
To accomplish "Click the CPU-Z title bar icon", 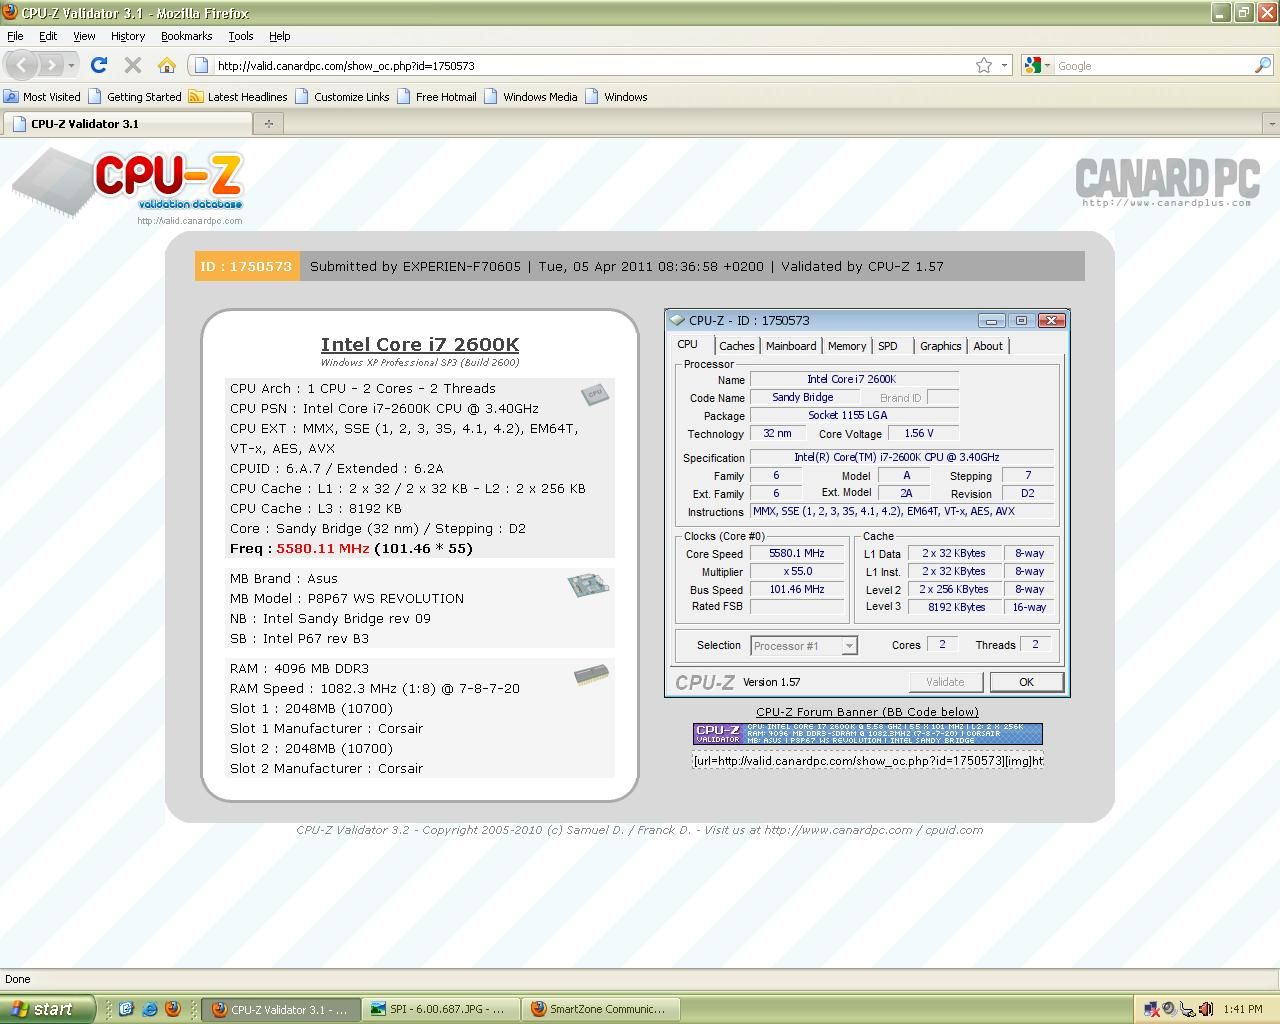I will 677,320.
